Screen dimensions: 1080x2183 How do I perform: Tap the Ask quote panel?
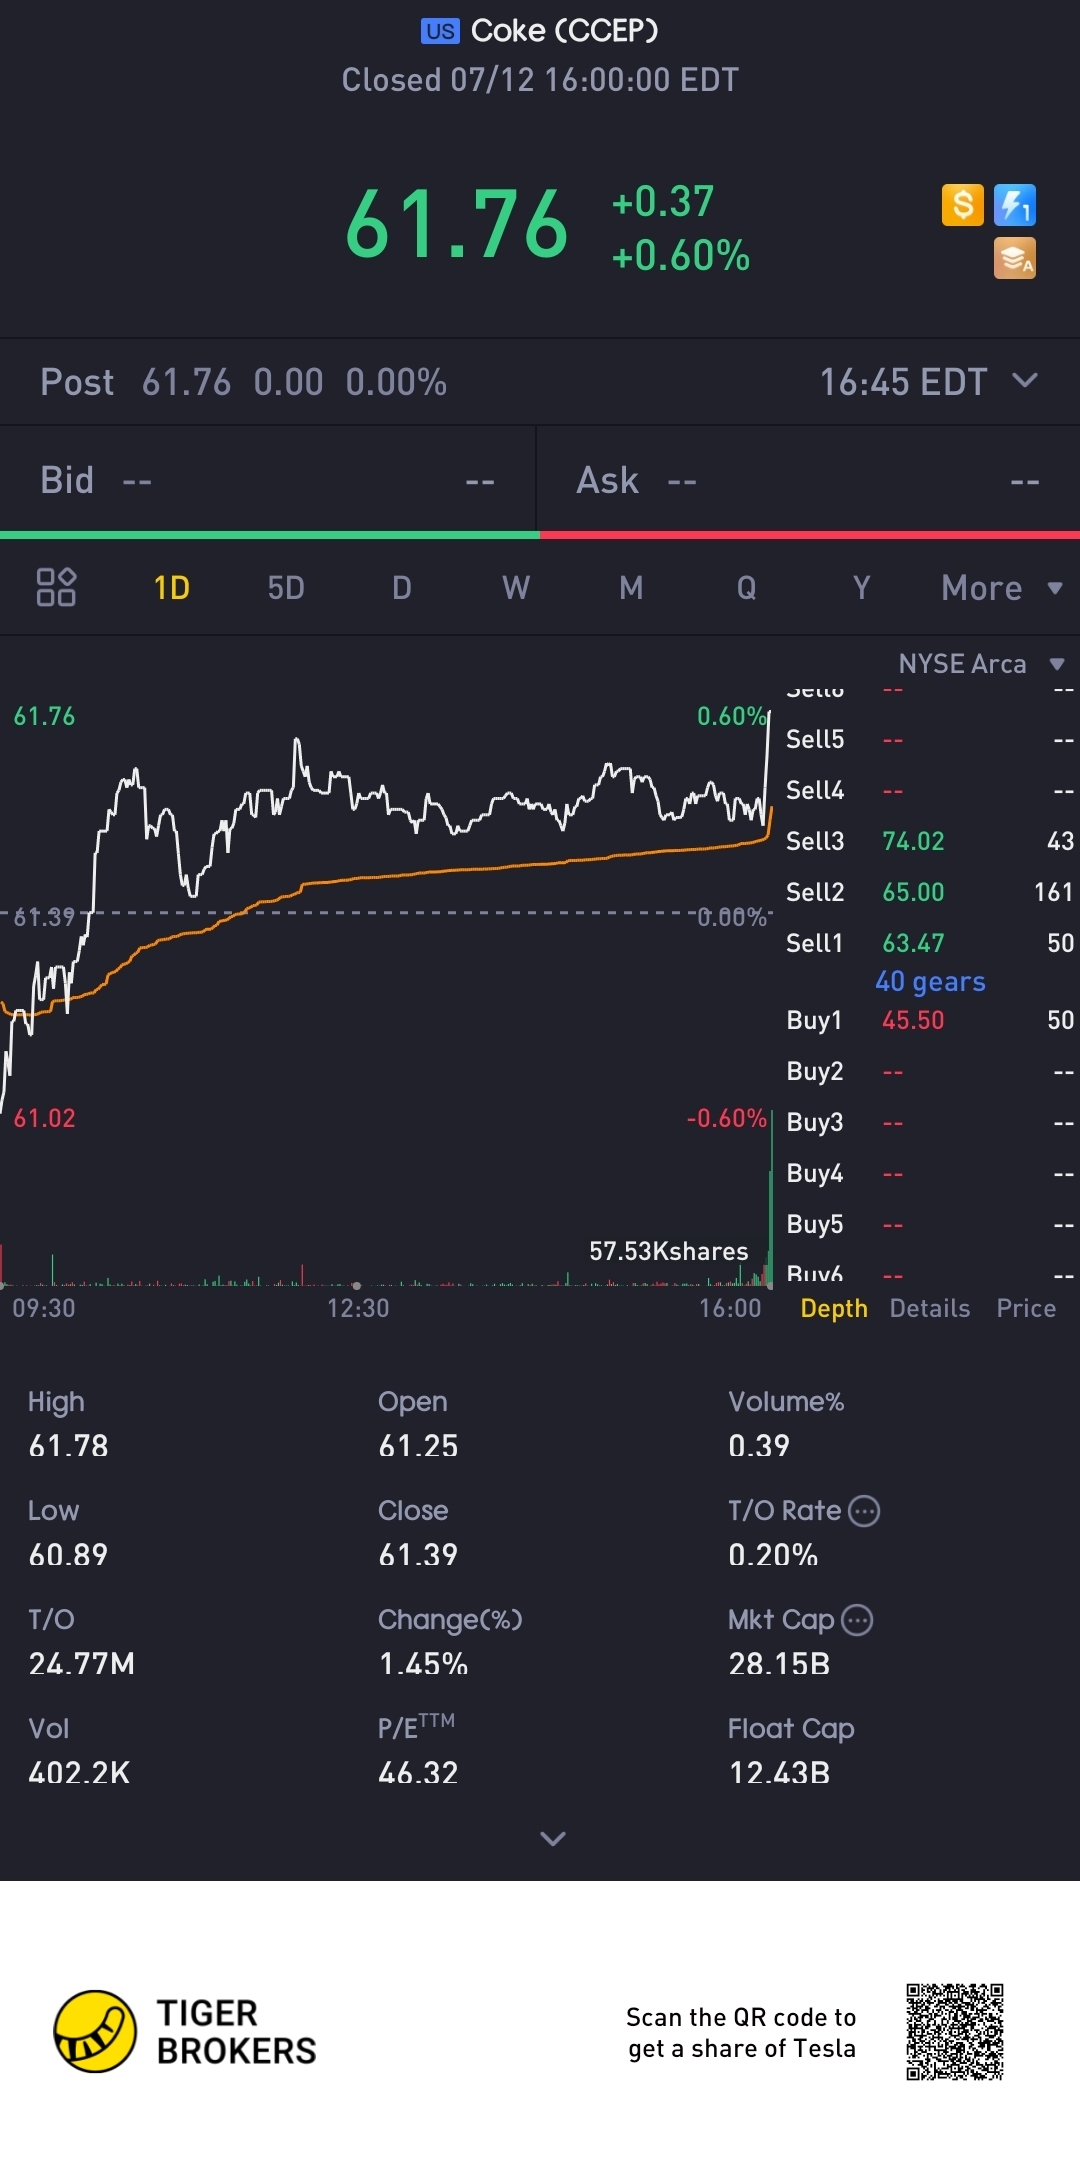pos(808,480)
